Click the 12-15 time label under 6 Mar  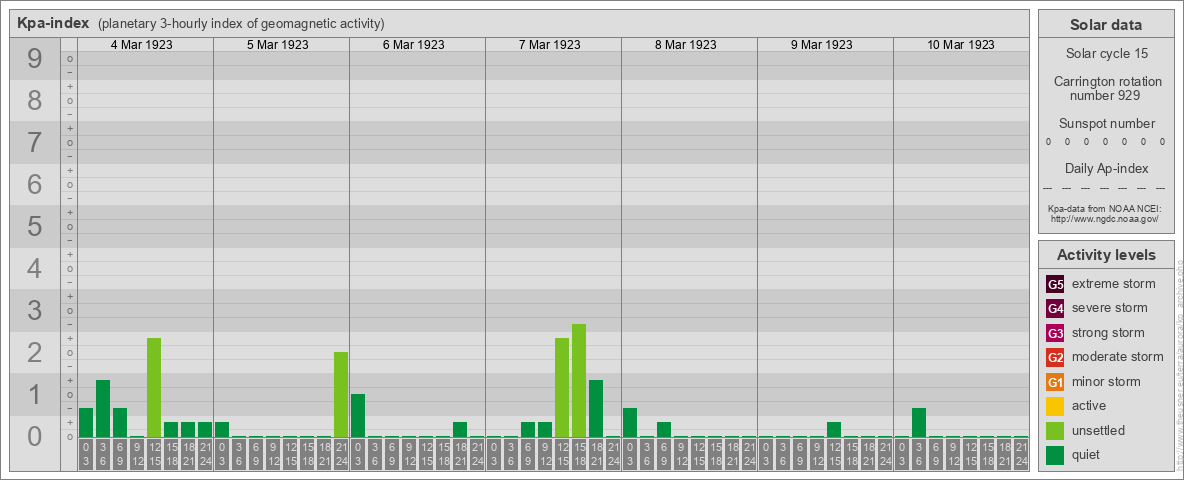coord(426,455)
